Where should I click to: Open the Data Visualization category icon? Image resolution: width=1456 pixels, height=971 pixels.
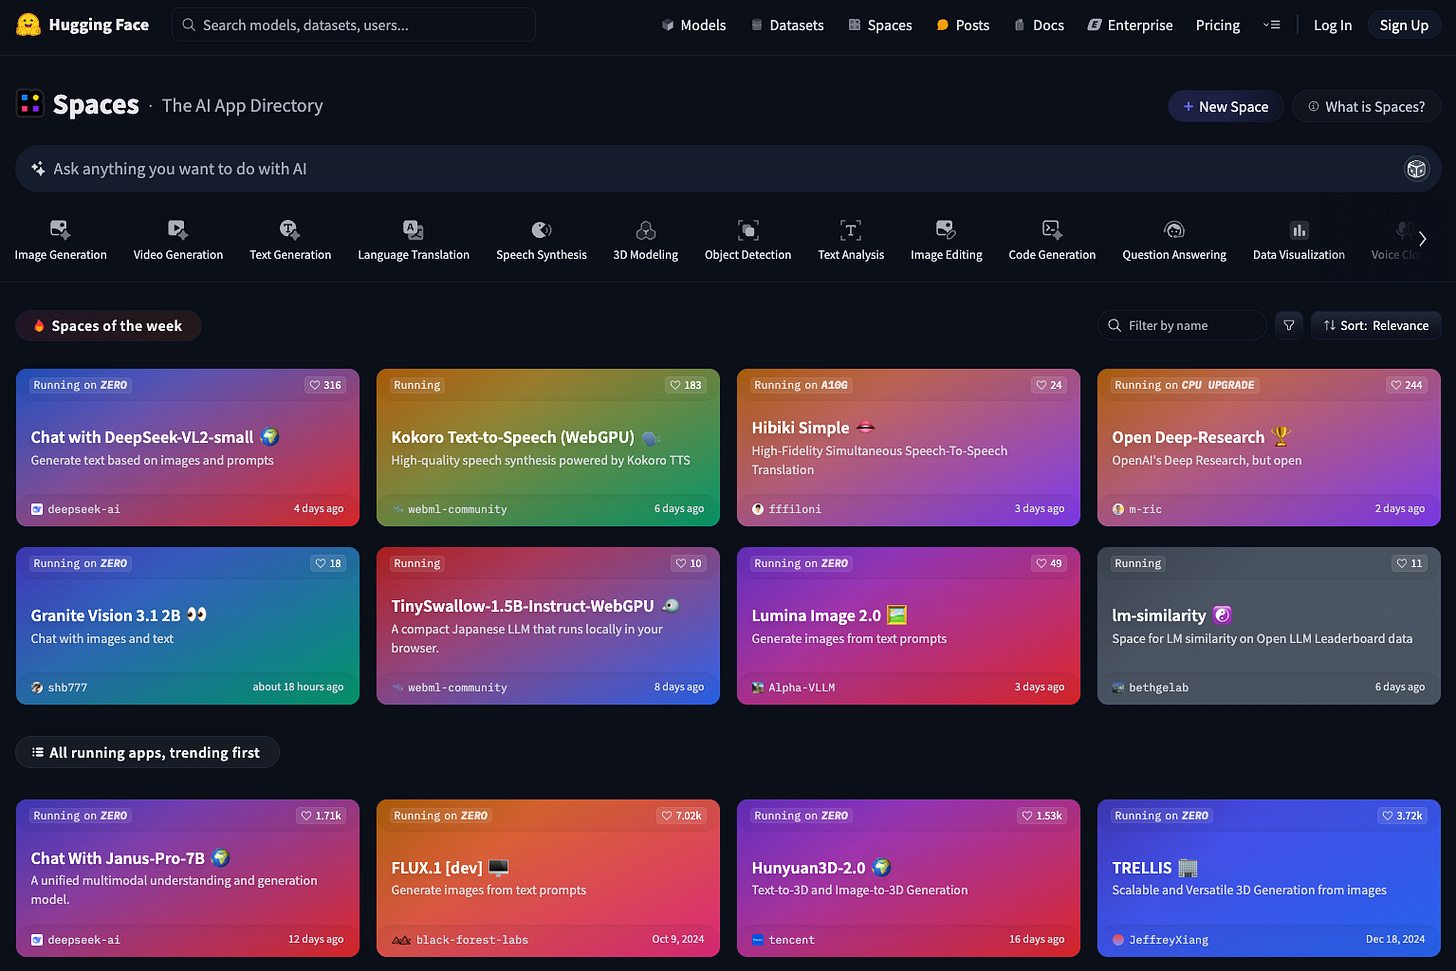[x=1299, y=230]
